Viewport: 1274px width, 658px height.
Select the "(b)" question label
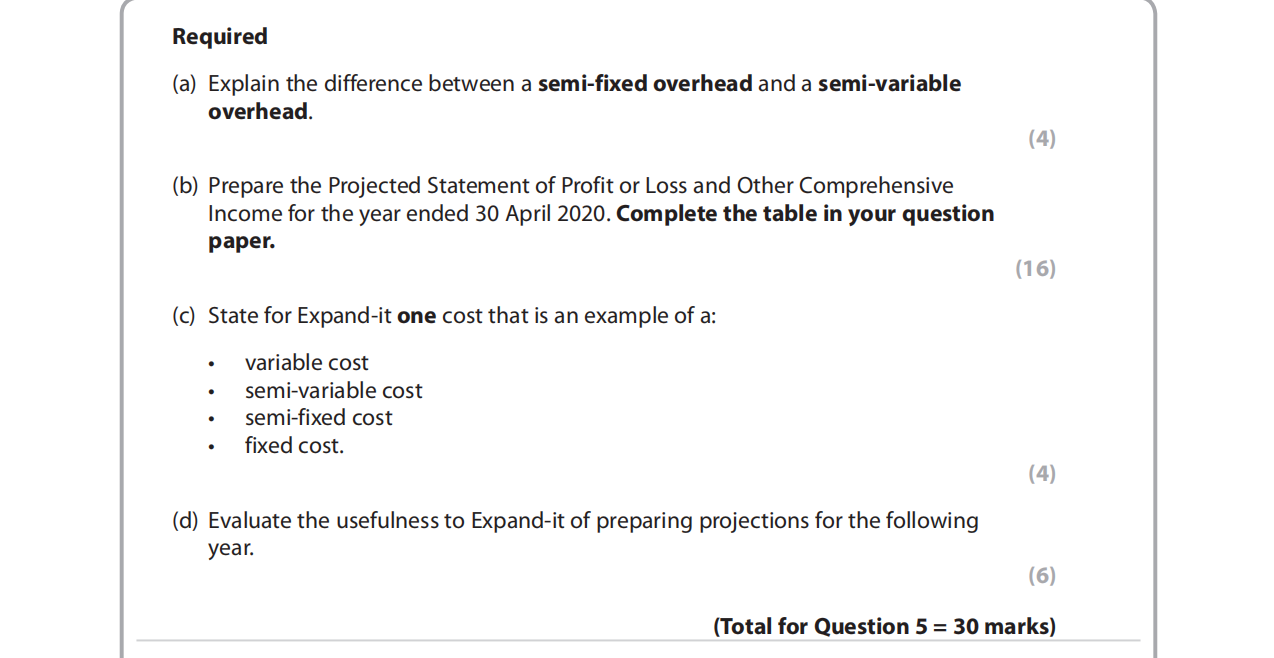185,186
